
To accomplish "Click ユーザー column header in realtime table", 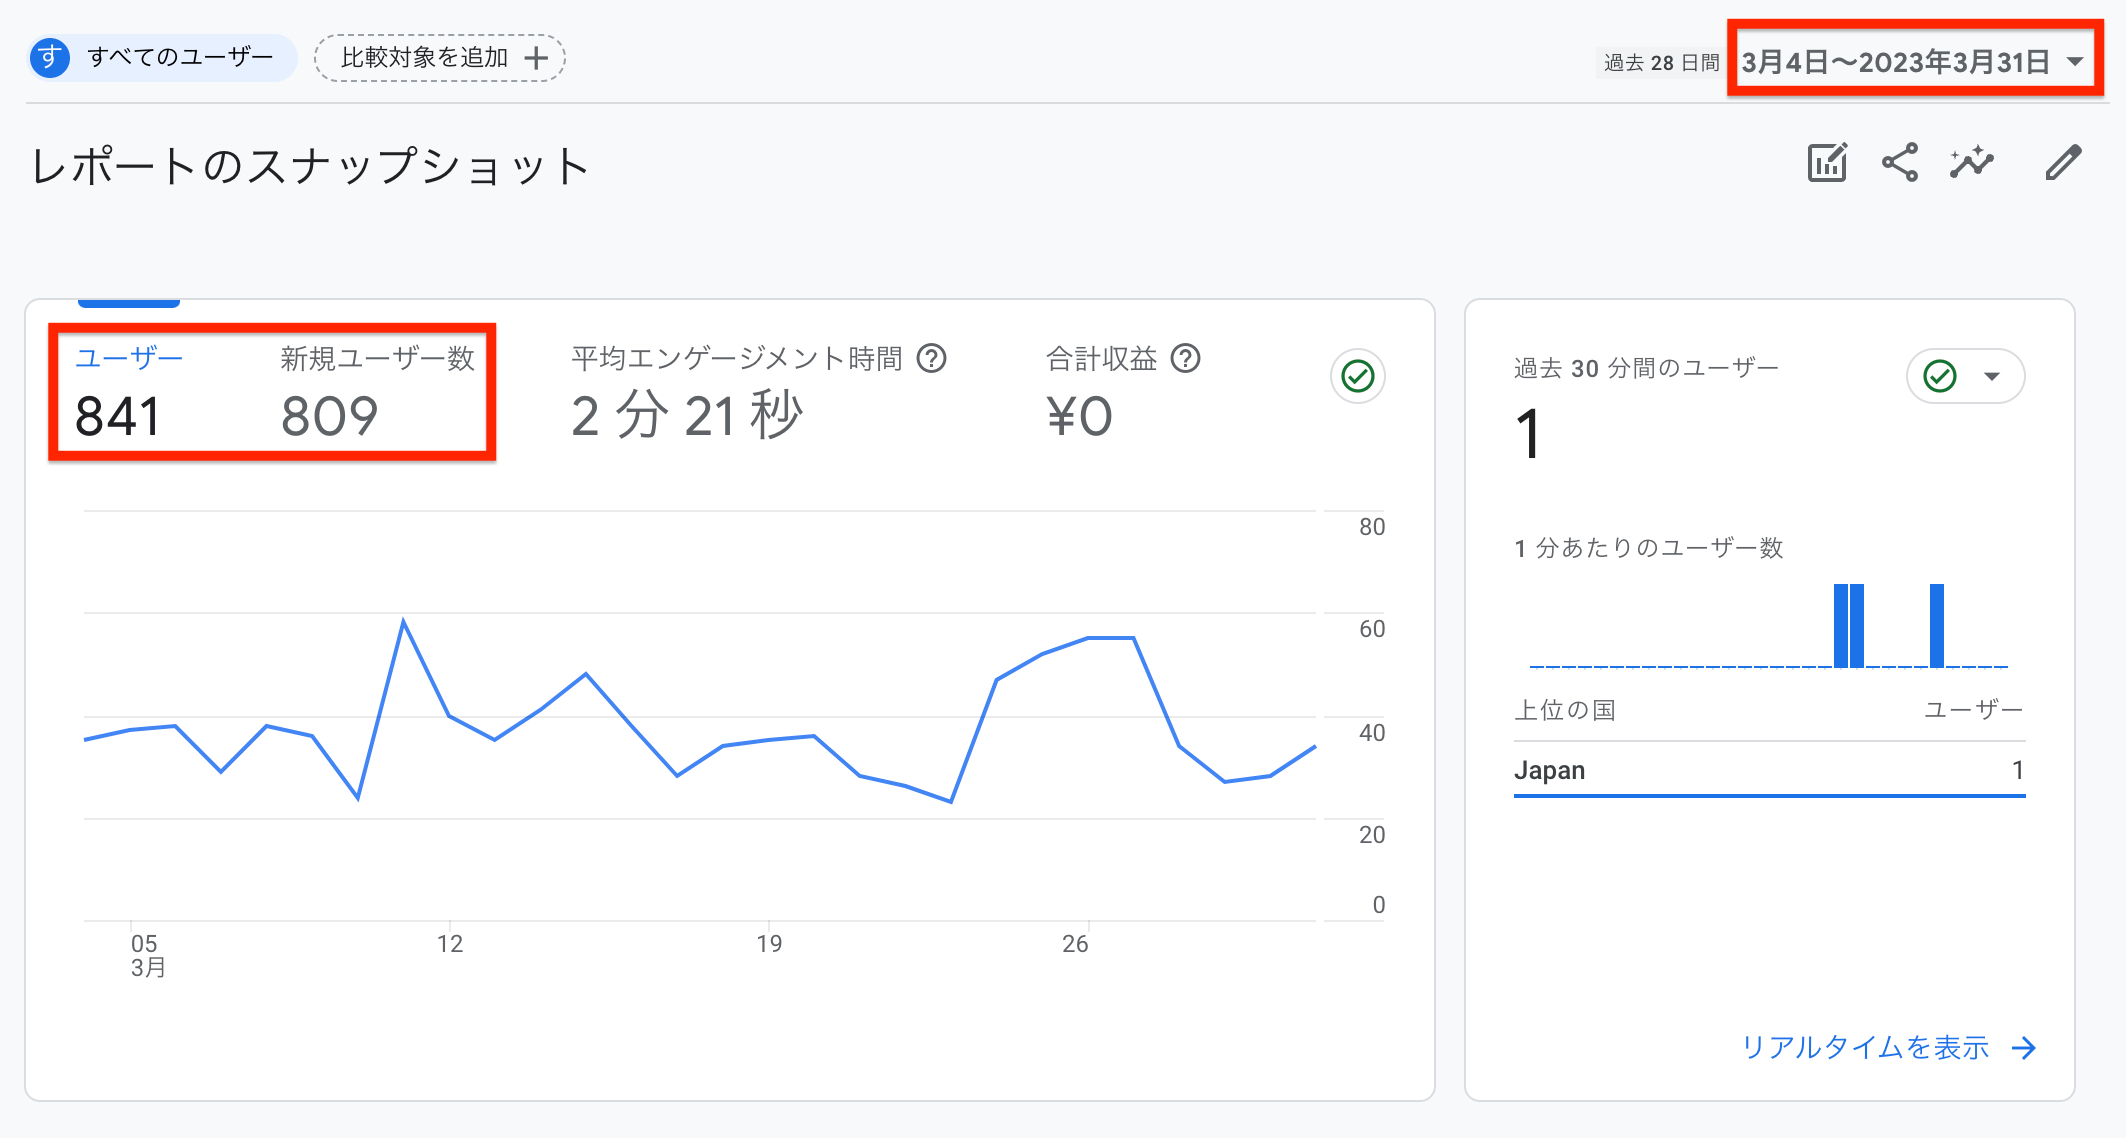I will point(1974,710).
